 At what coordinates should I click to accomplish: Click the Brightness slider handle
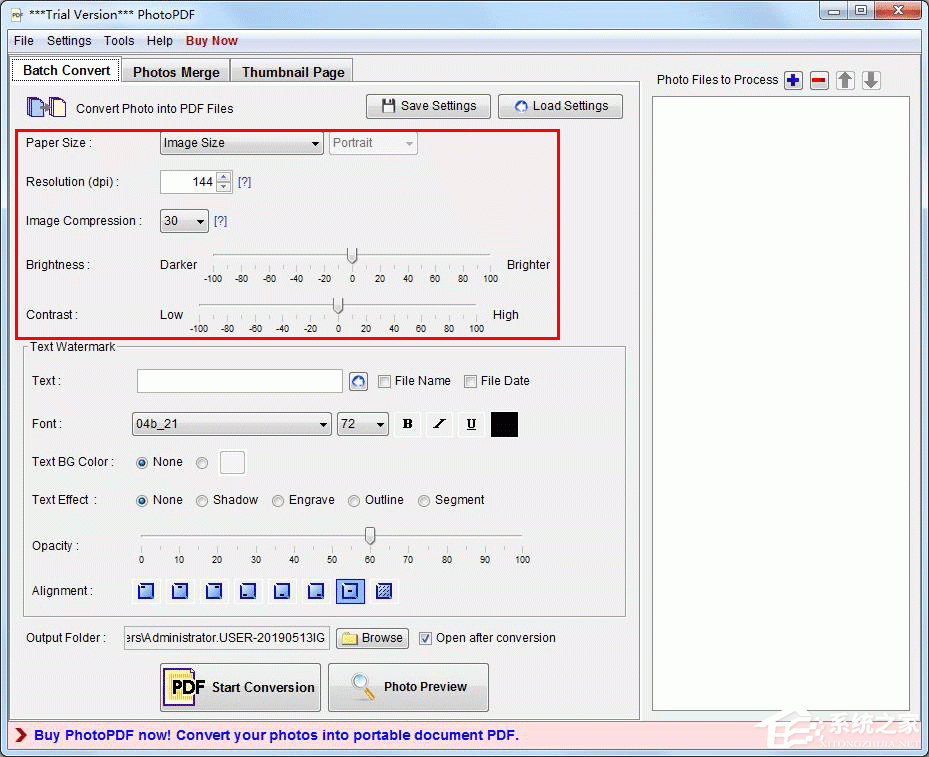point(352,256)
